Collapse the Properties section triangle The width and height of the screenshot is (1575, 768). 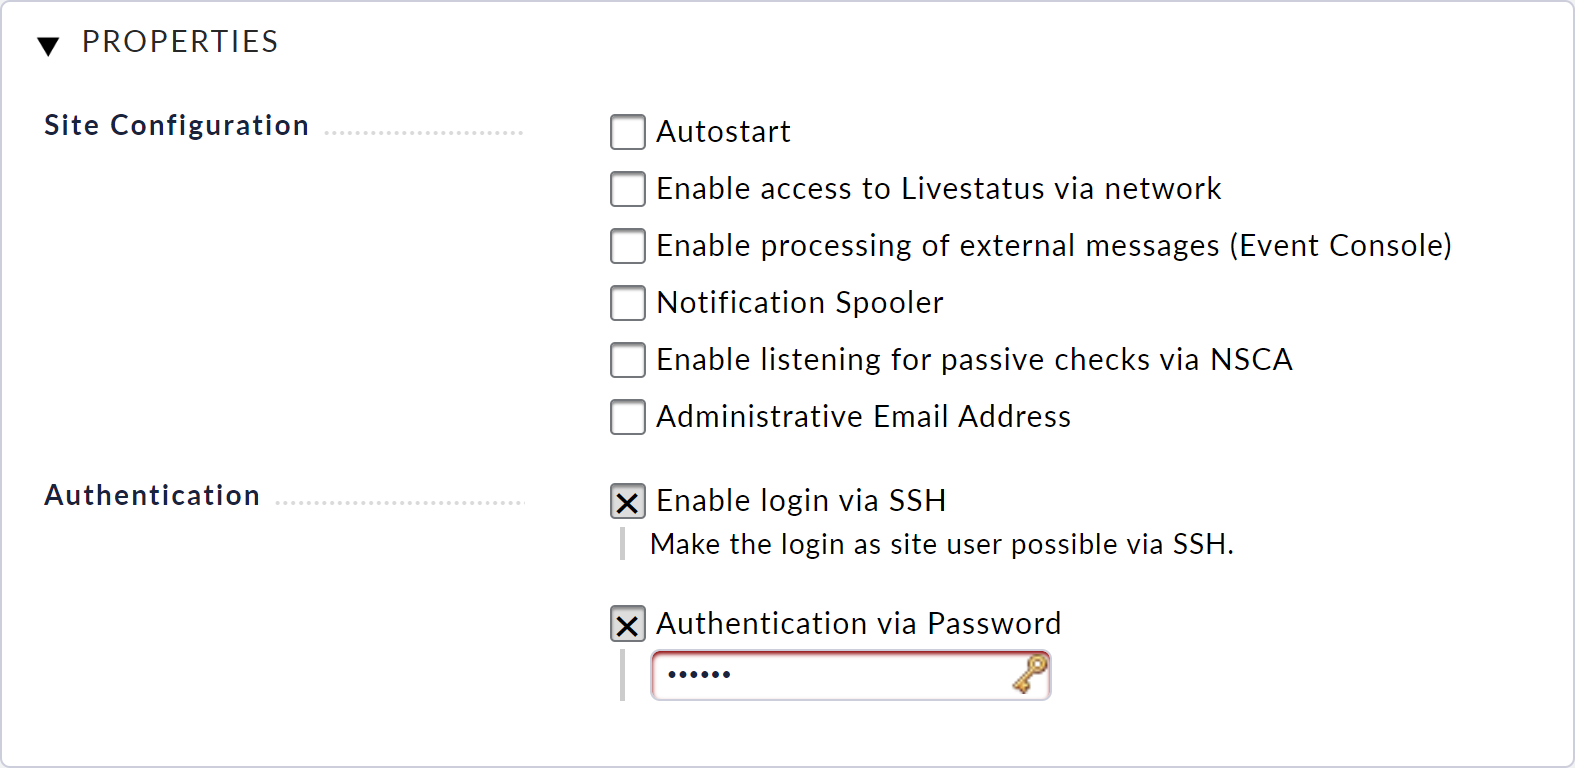[x=48, y=46]
